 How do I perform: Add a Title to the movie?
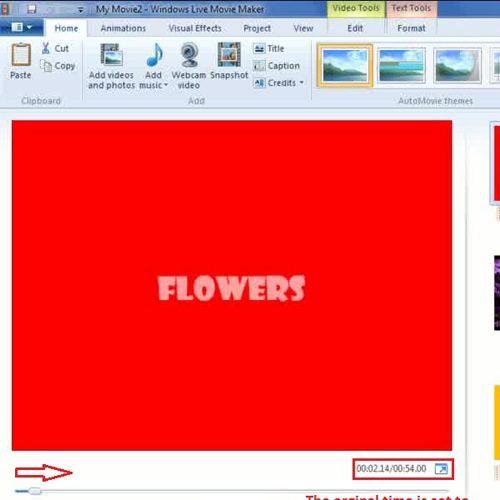[x=269, y=49]
